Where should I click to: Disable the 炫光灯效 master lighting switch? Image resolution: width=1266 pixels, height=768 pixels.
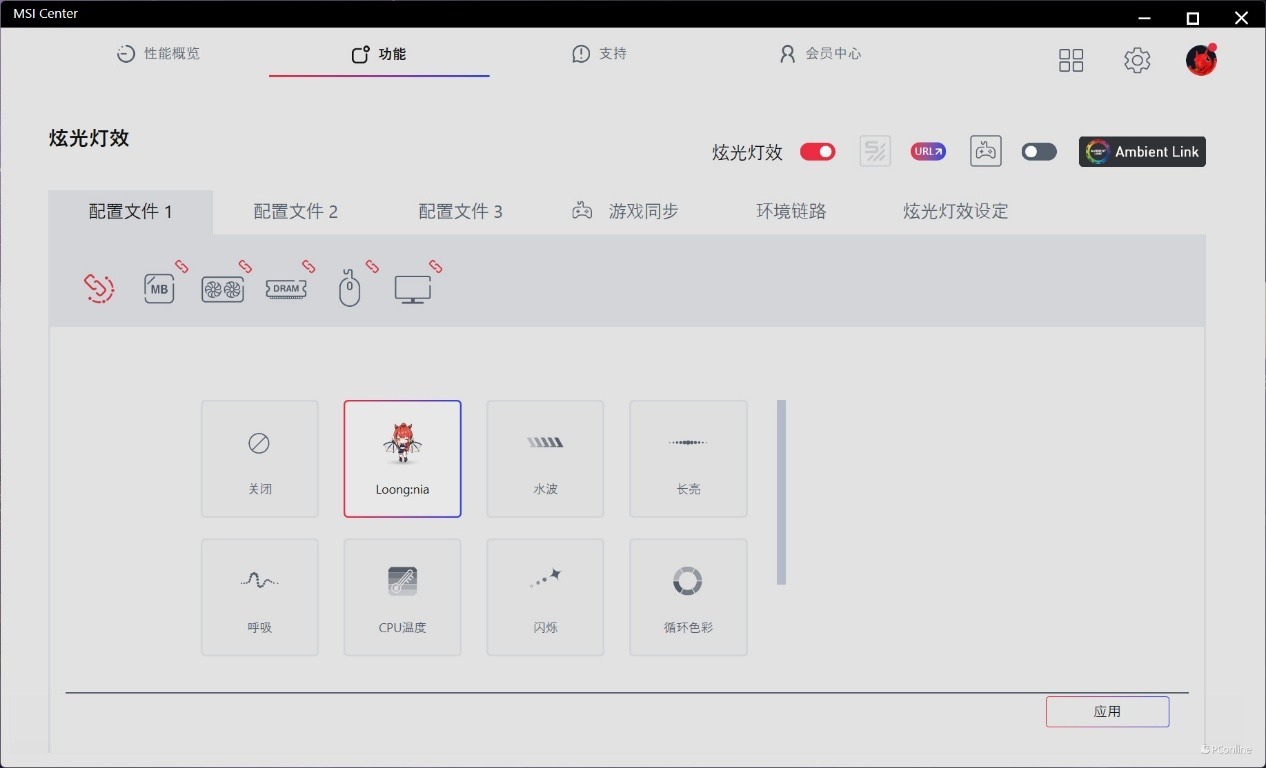pyautogui.click(x=817, y=151)
